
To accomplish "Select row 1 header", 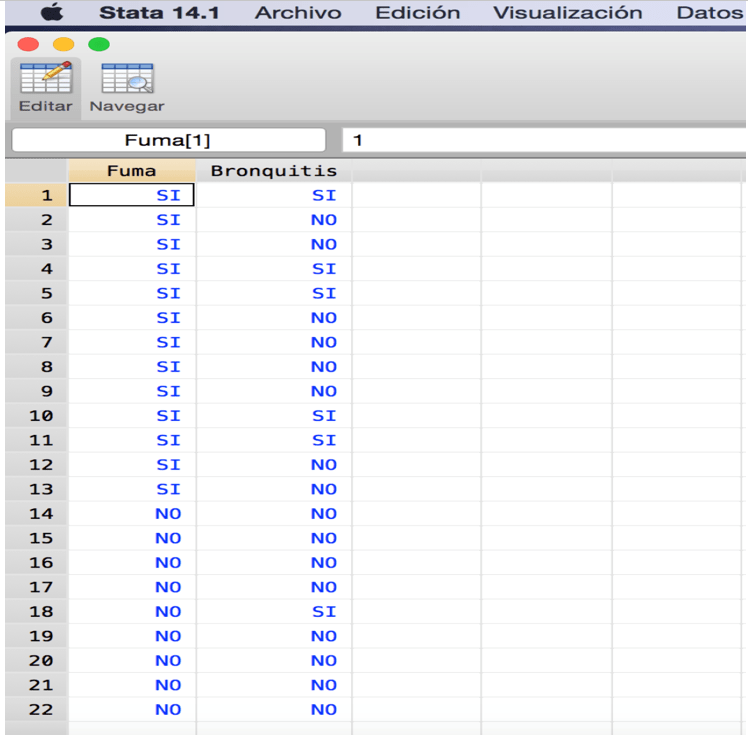I will [x=36, y=196].
